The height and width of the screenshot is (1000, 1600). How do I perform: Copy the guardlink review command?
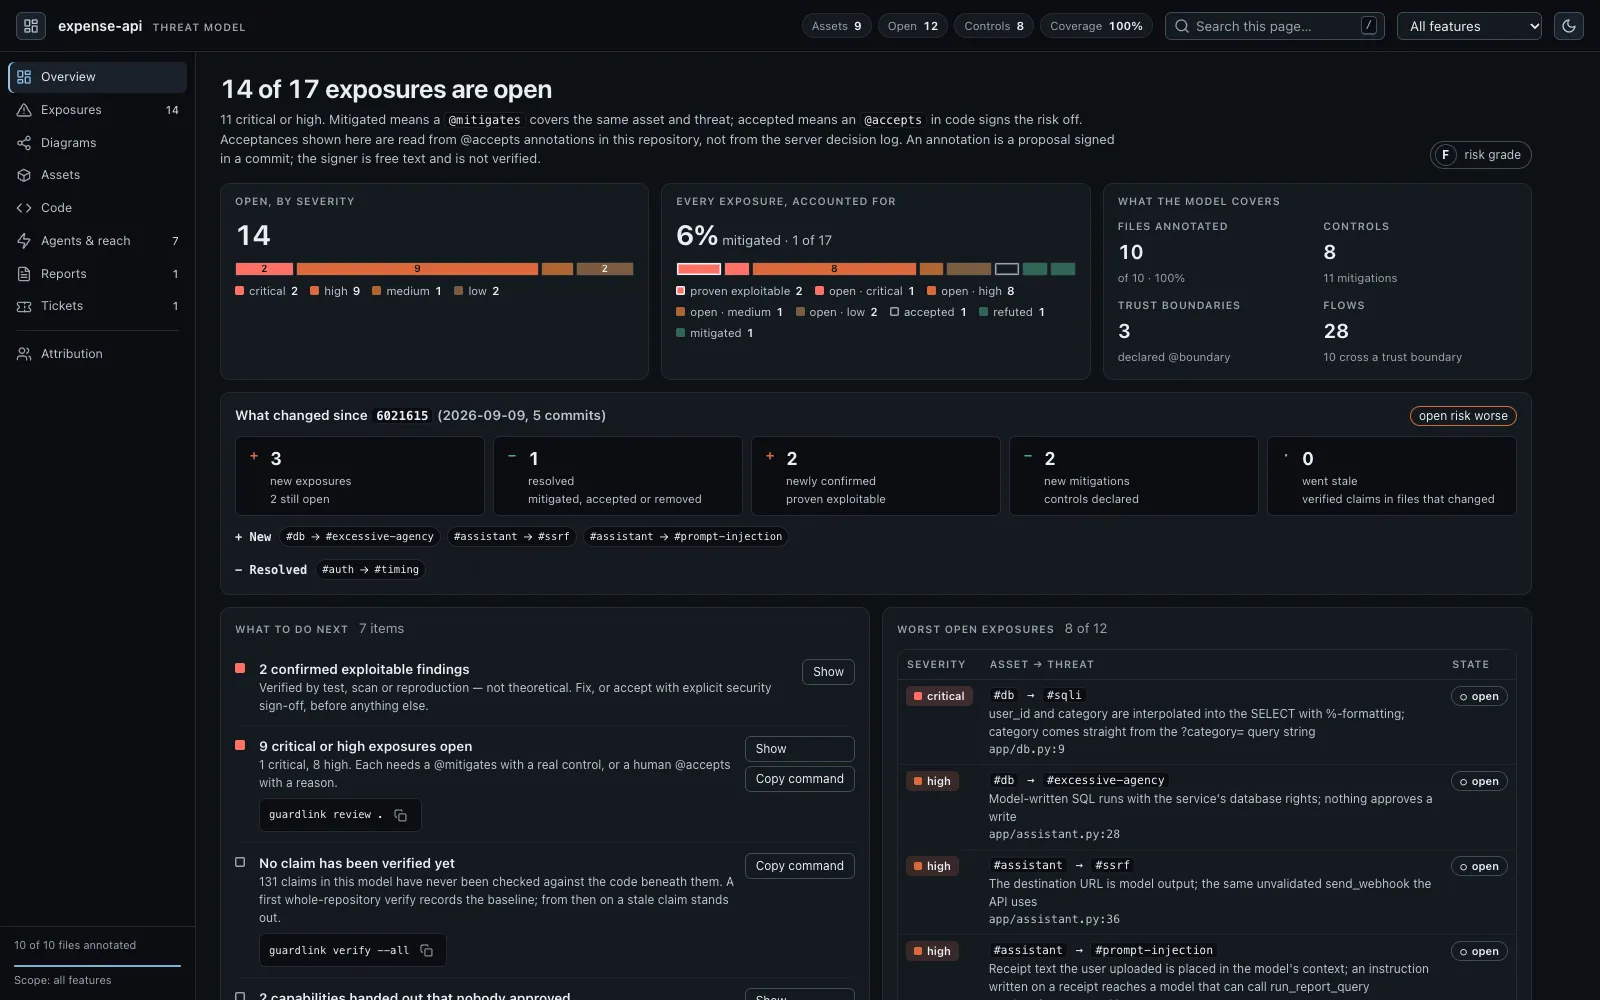pos(401,815)
